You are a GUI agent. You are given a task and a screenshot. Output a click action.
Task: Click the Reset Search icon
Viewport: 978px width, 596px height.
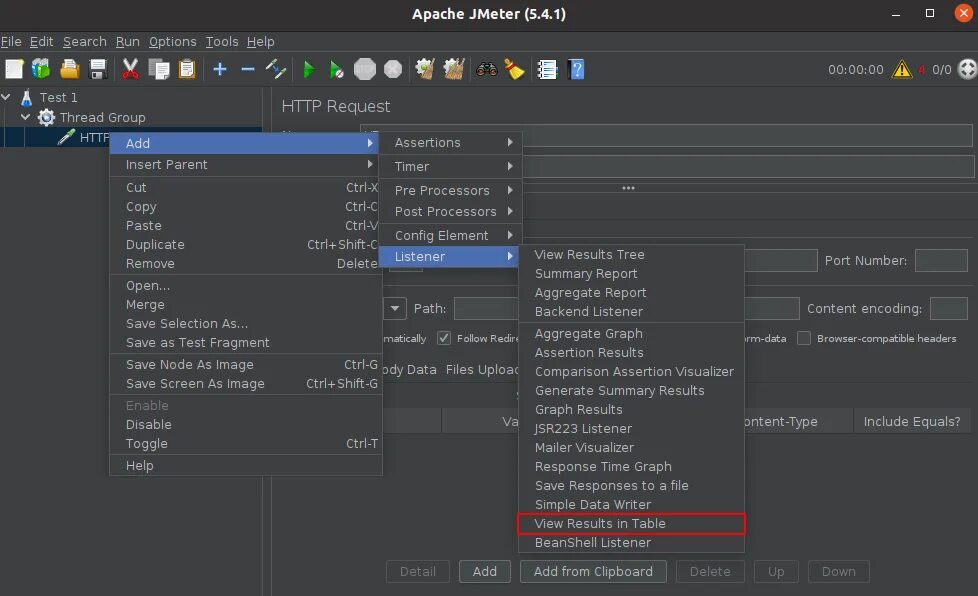click(515, 69)
